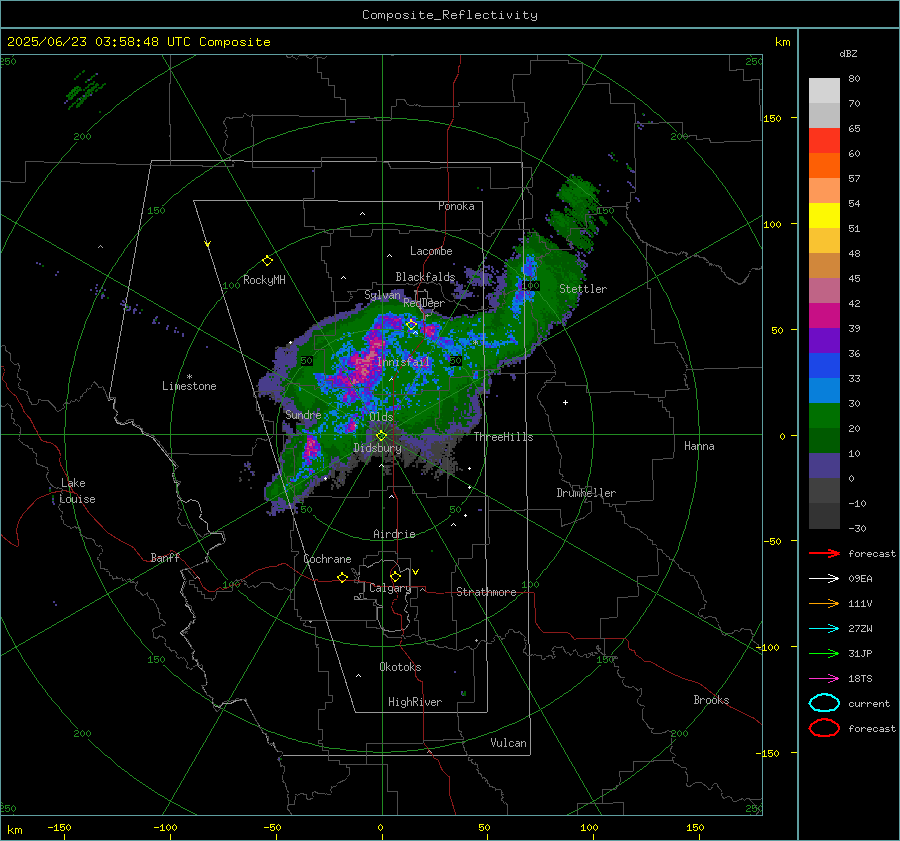Viewport: 900px width, 841px height.
Task: Click the dBZ legend heading
Action: pyautogui.click(x=848, y=53)
